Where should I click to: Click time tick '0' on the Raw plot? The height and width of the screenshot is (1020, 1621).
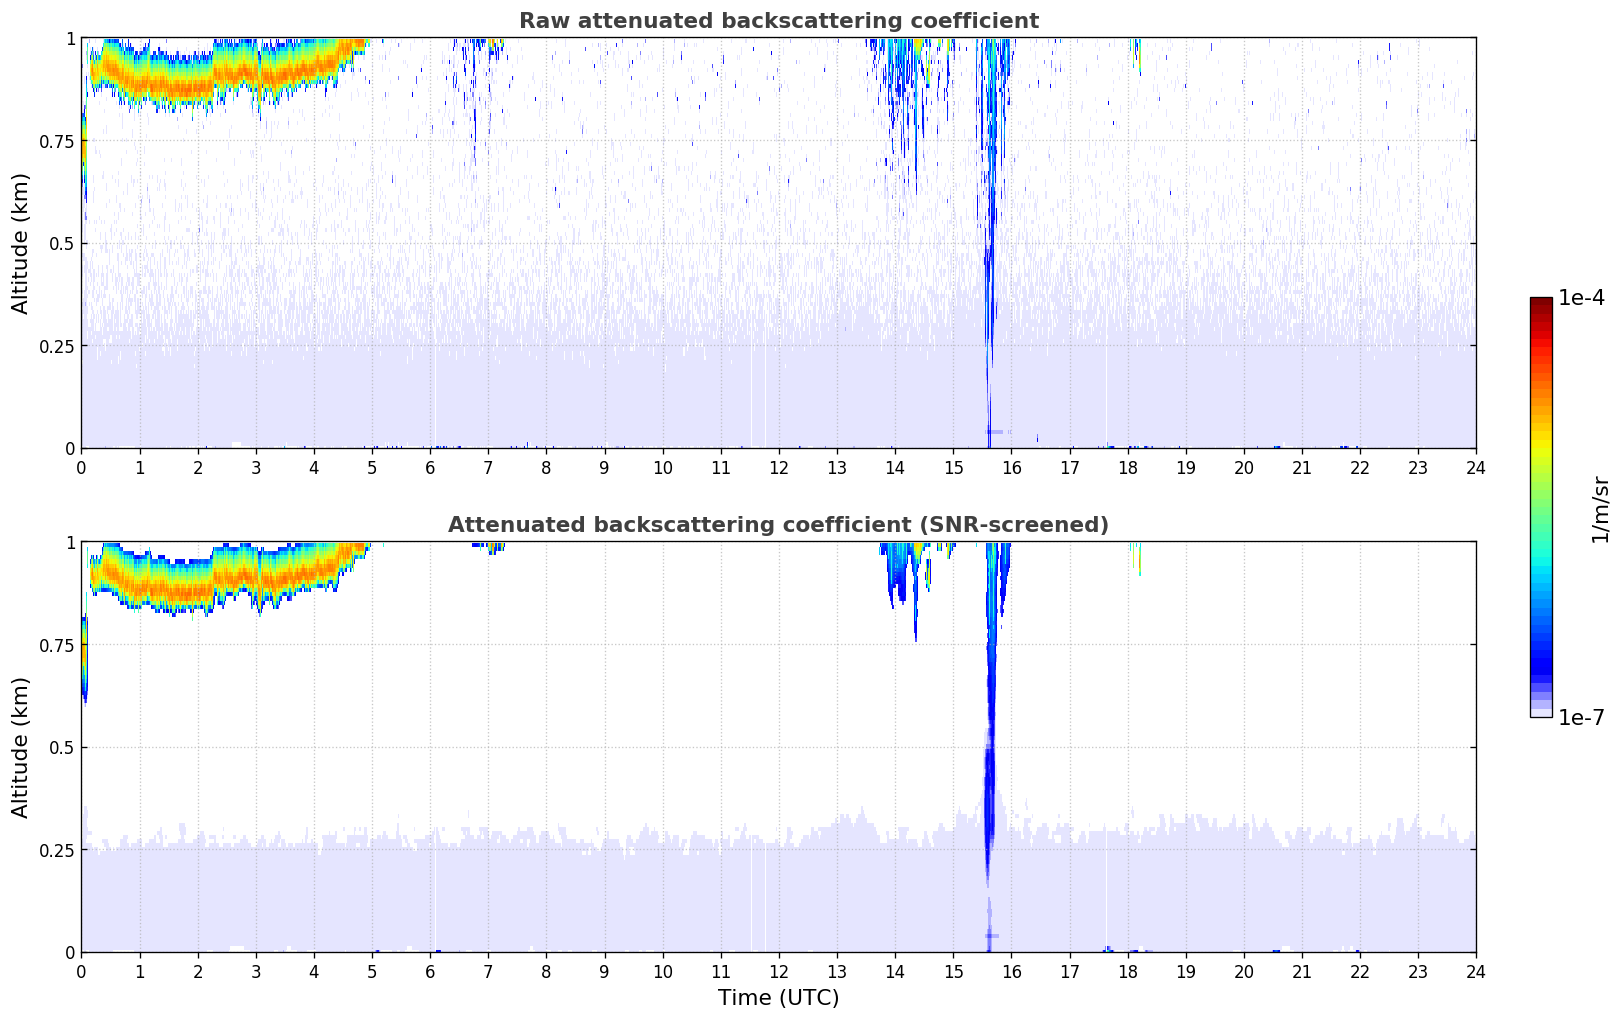(x=81, y=467)
